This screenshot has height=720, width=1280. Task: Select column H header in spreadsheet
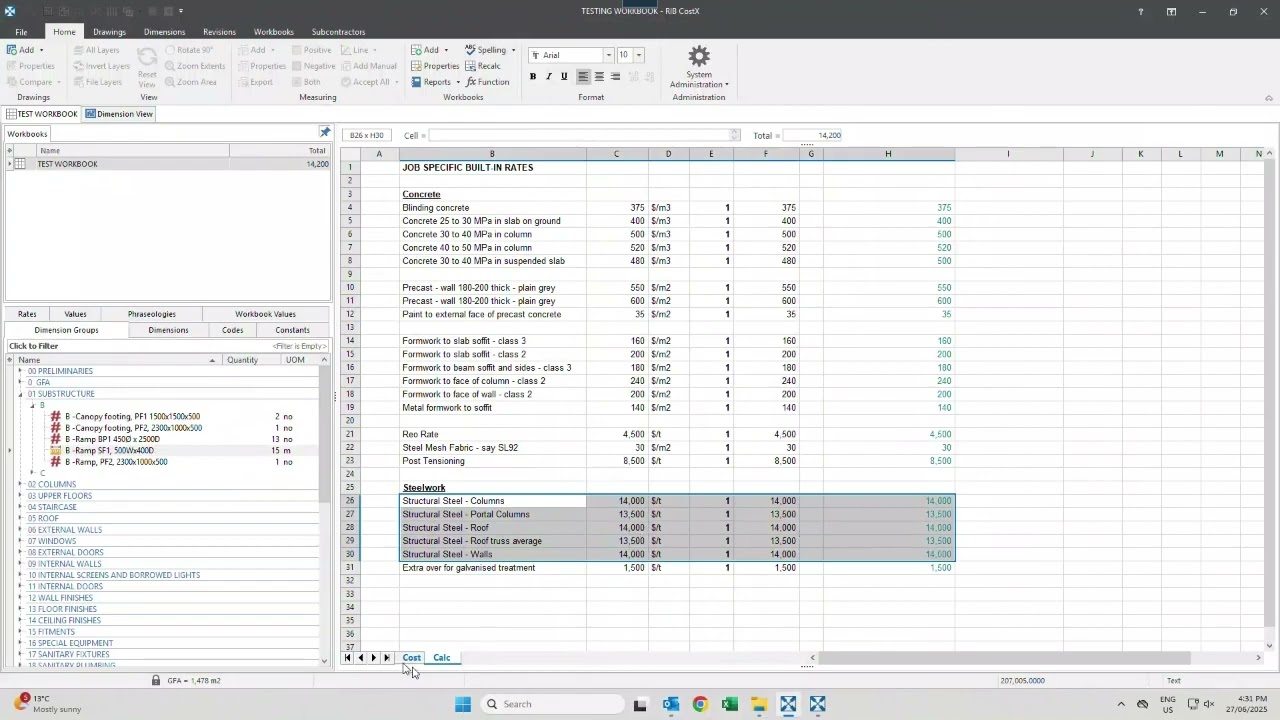[x=888, y=154]
